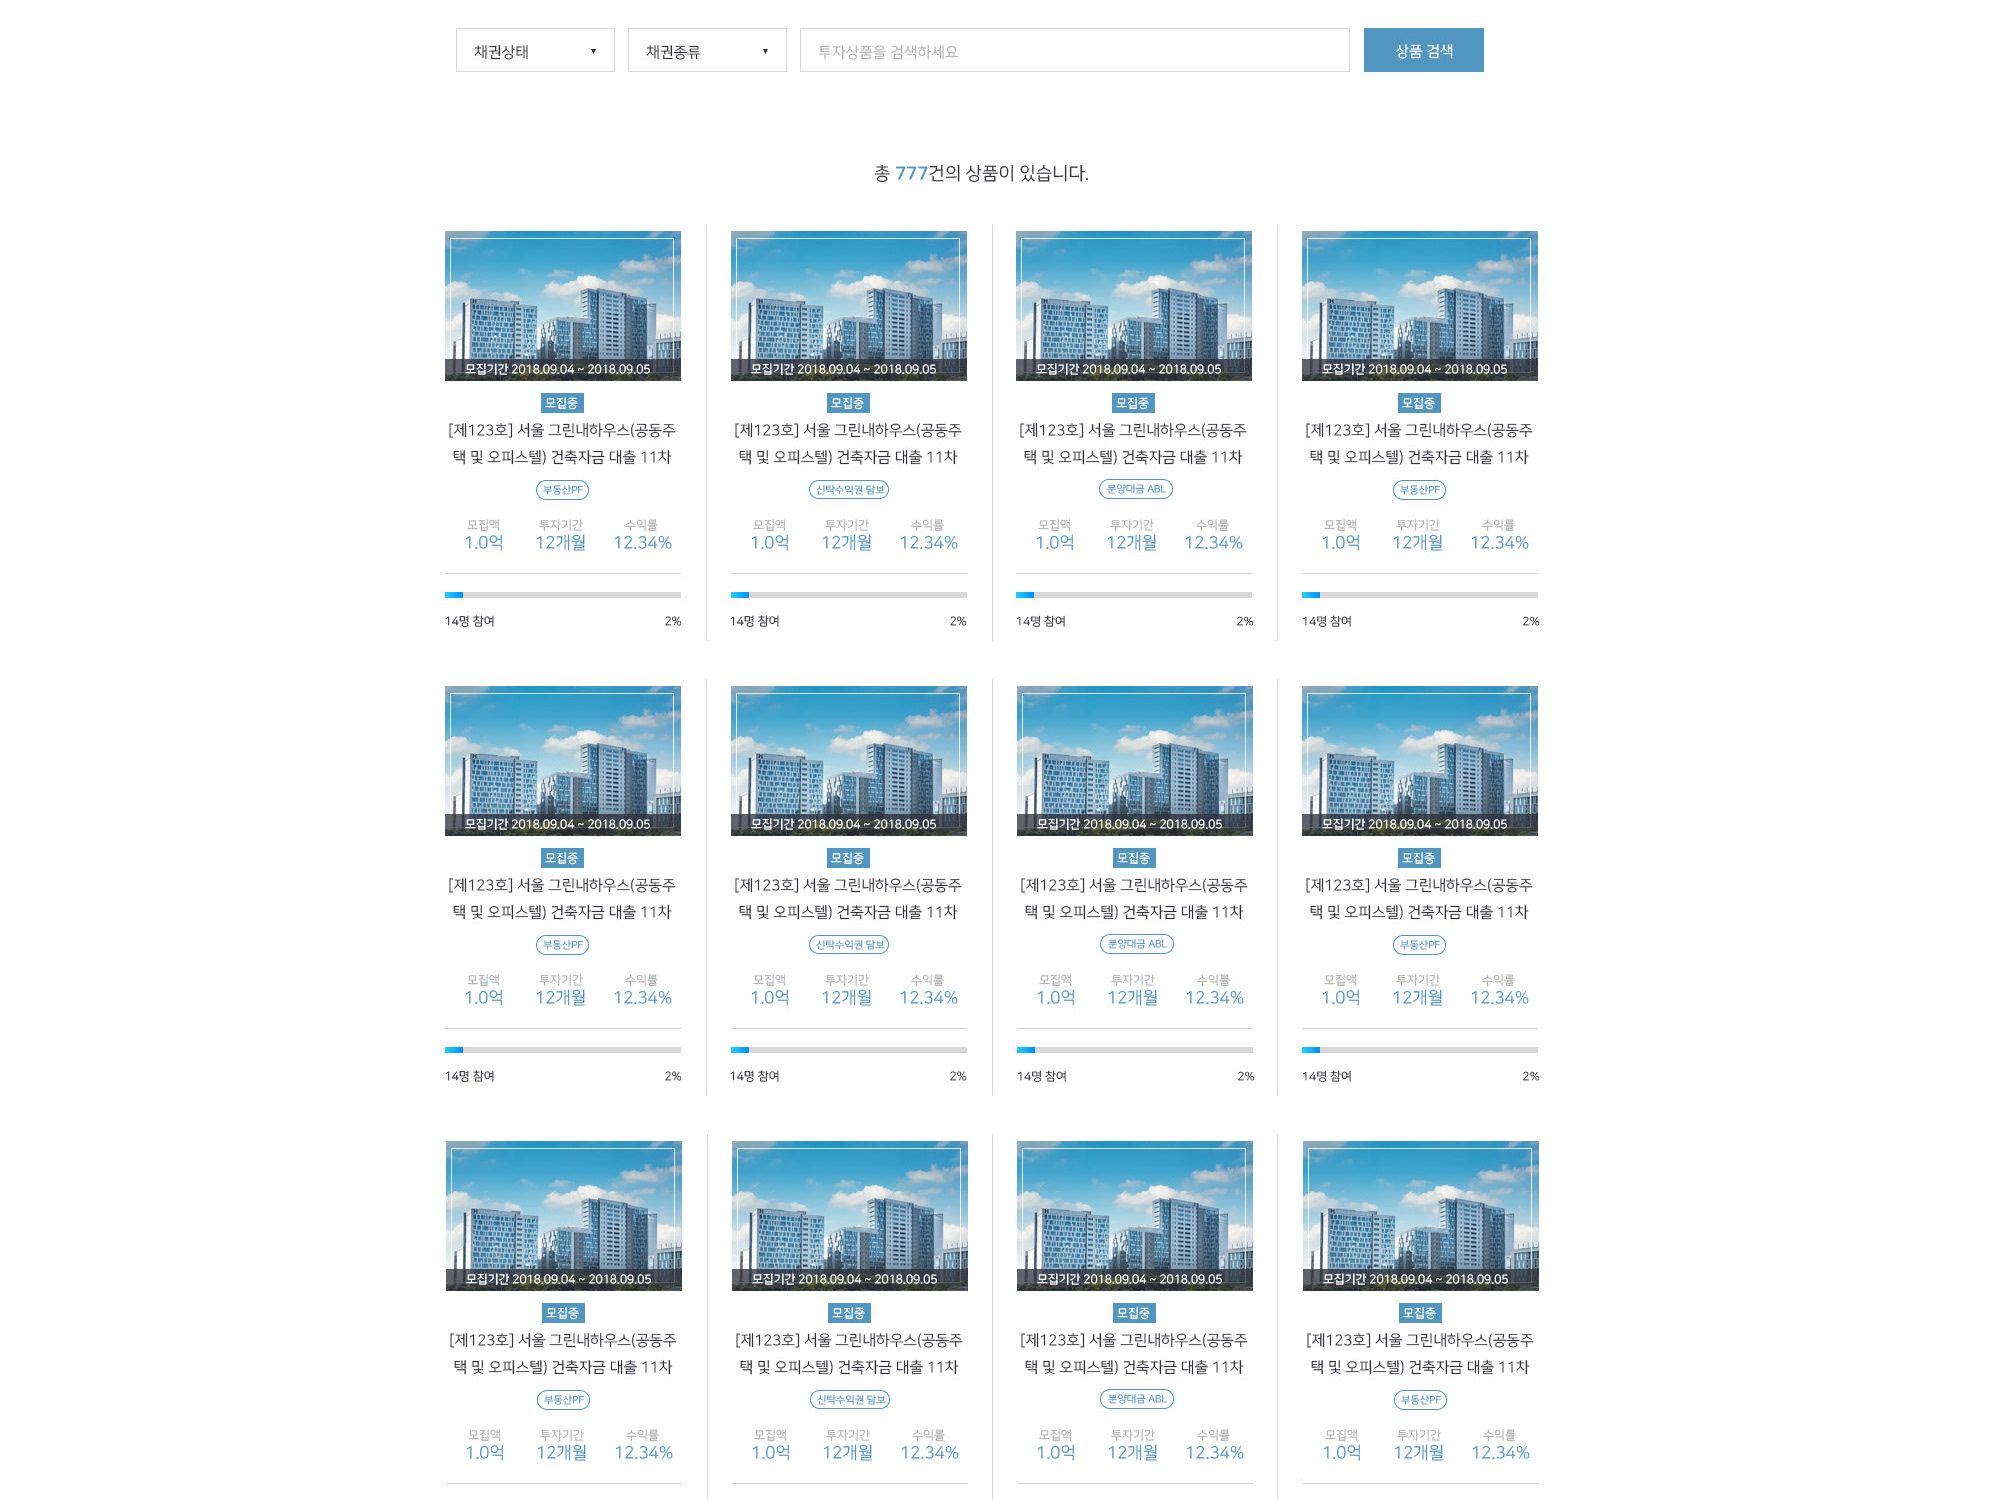Click the 상품 검색 button
This screenshot has height=1500, width=2000.
point(1424,50)
